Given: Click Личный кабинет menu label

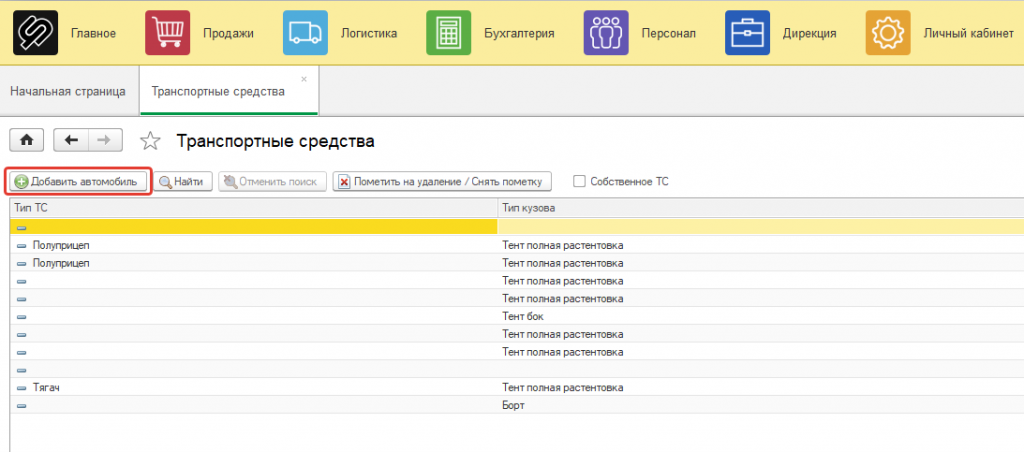Looking at the screenshot, I should (x=968, y=33).
